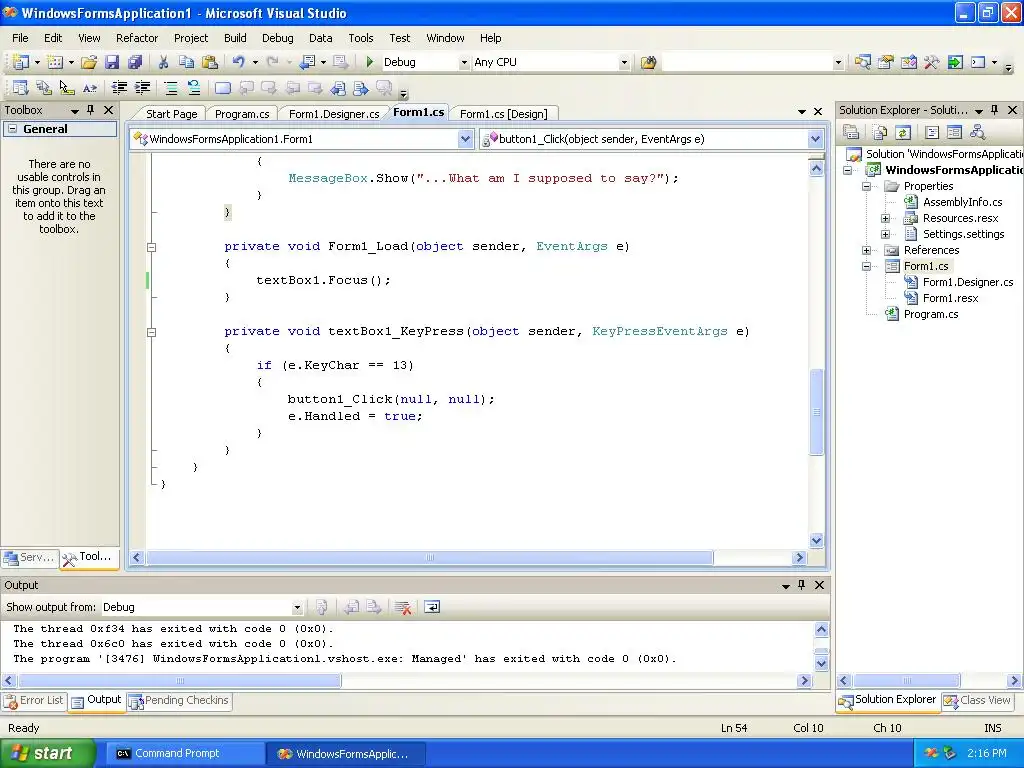The height and width of the screenshot is (768, 1024).
Task: Click the Decrease Indent icon
Action: [x=119, y=88]
